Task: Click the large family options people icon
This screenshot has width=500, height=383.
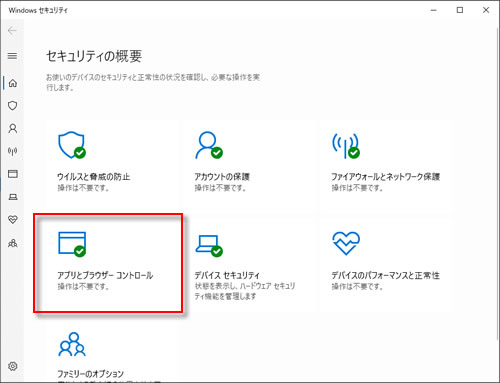Action: click(72, 344)
